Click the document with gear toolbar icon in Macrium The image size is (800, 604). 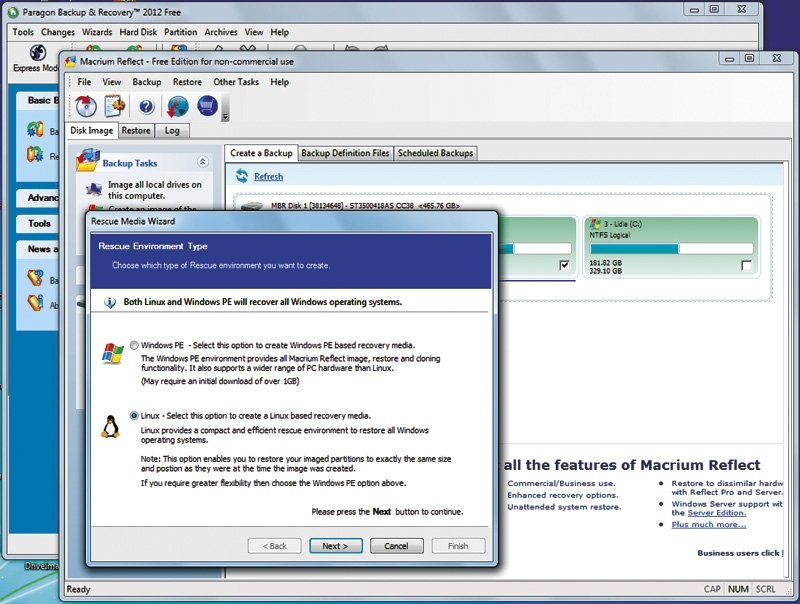coord(115,106)
